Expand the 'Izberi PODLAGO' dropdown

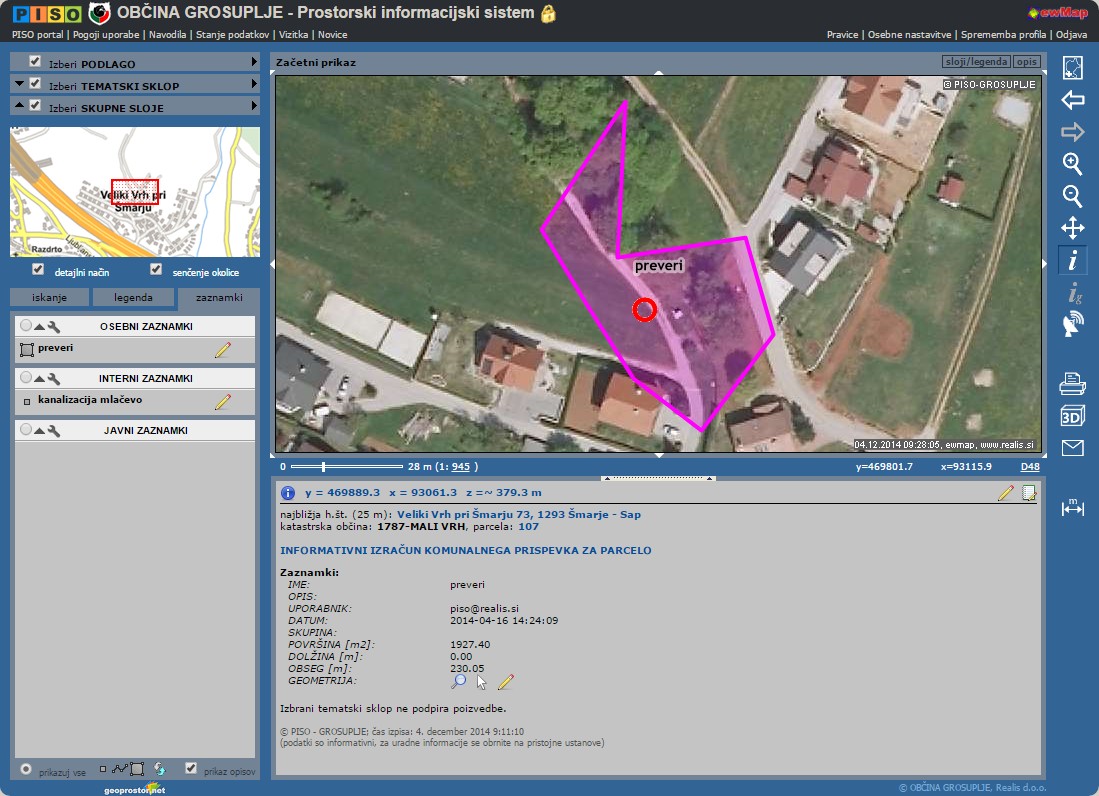click(254, 62)
